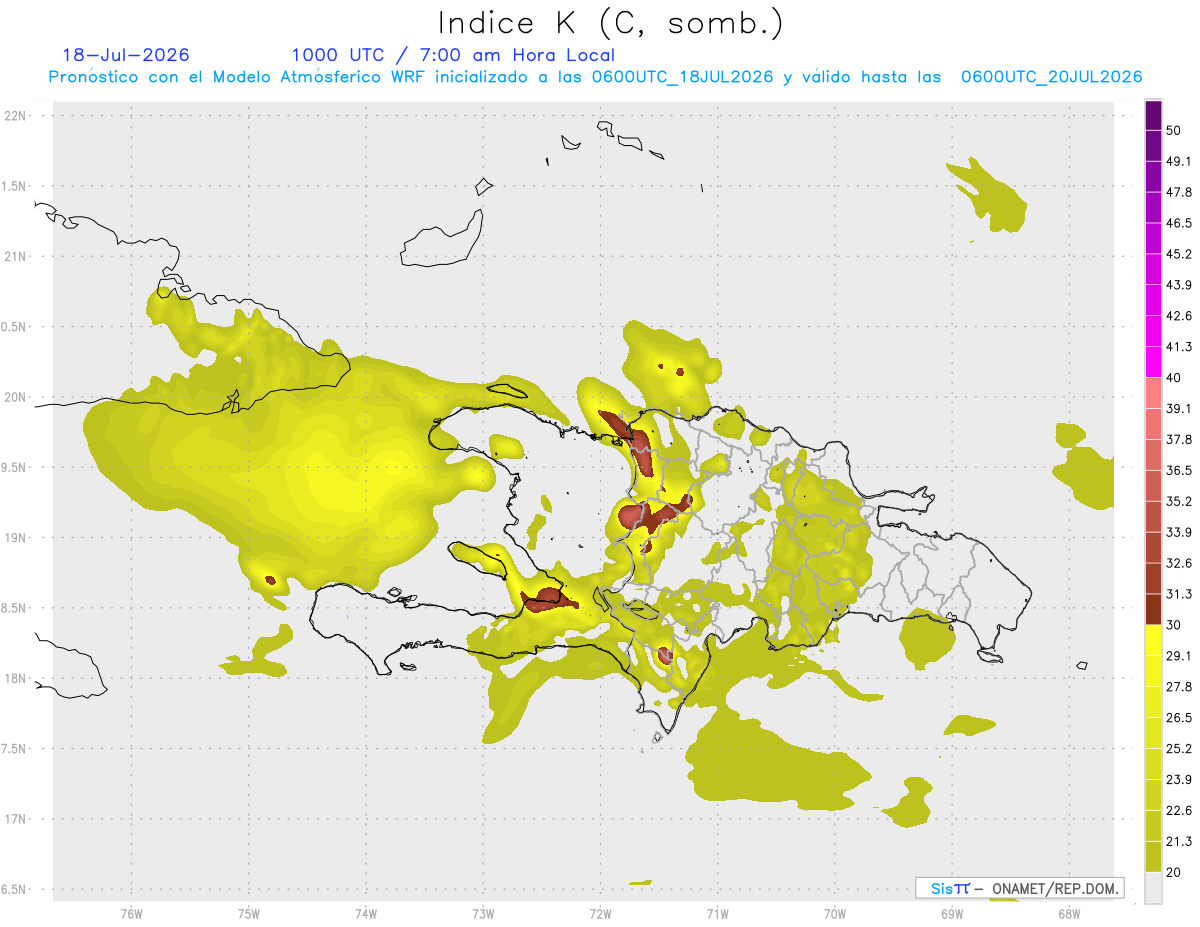Click the colorbar value '35.2'
1200x927 pixels.
click(1179, 502)
